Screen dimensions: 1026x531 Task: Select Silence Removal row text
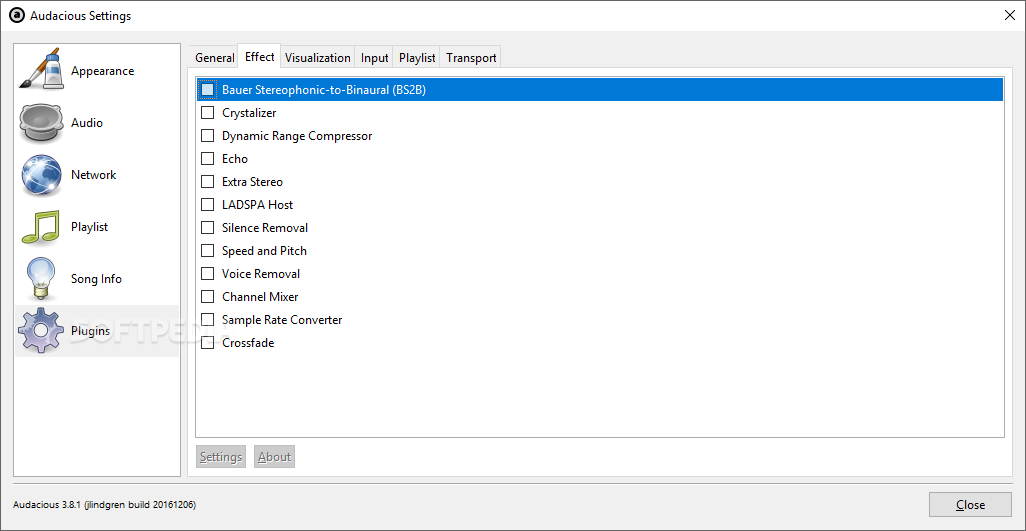(265, 228)
